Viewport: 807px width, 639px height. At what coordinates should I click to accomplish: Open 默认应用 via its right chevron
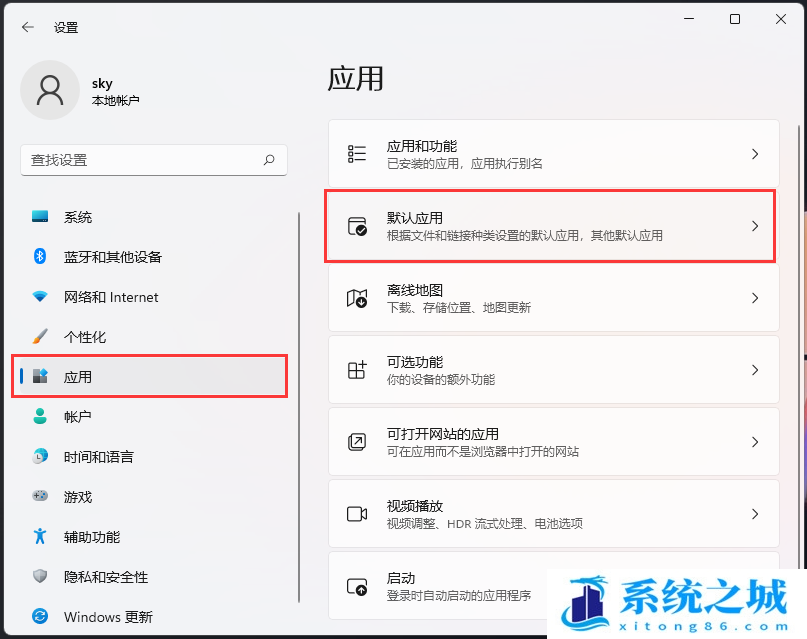755,226
